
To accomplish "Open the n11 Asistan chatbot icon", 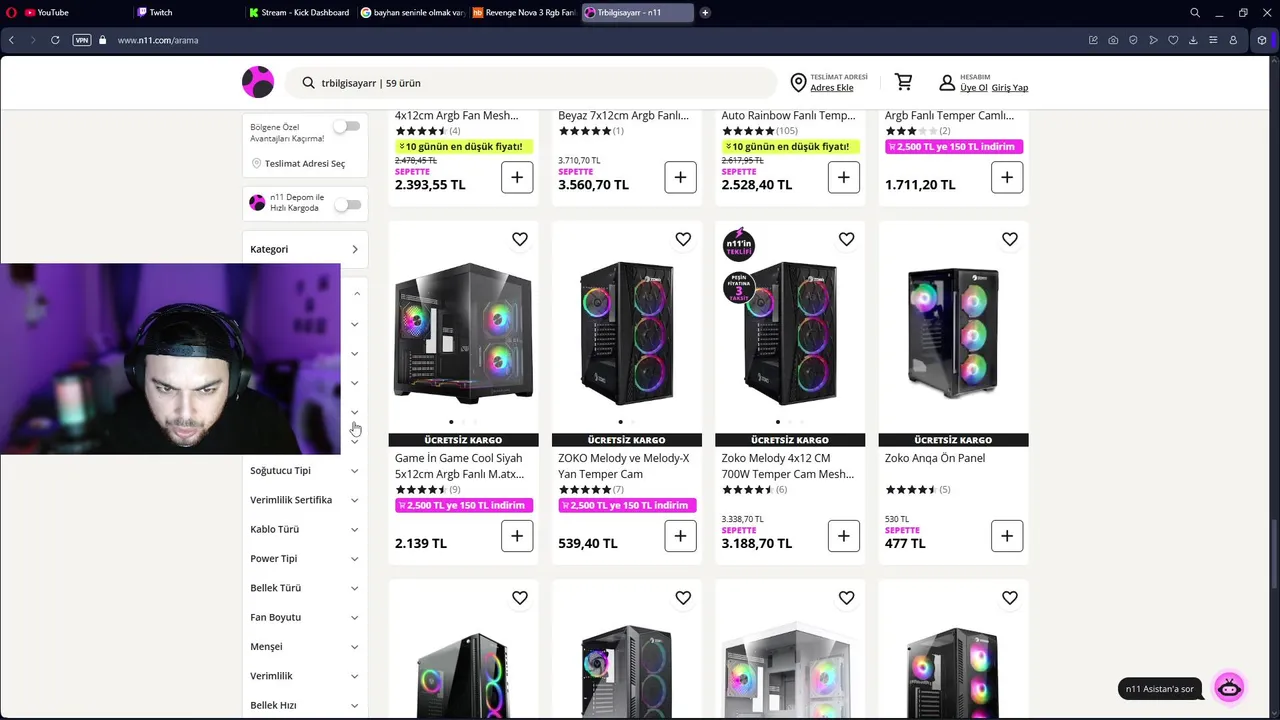I will [x=1229, y=688].
